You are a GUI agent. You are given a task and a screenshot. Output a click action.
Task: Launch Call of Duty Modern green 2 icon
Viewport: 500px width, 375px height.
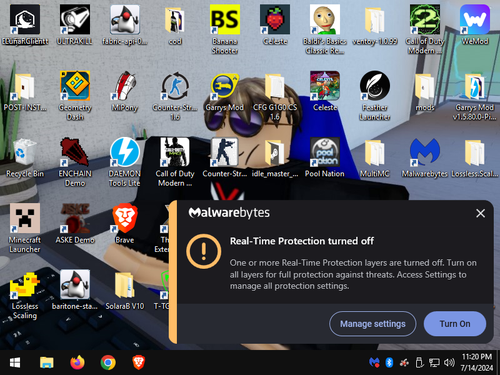tap(425, 29)
